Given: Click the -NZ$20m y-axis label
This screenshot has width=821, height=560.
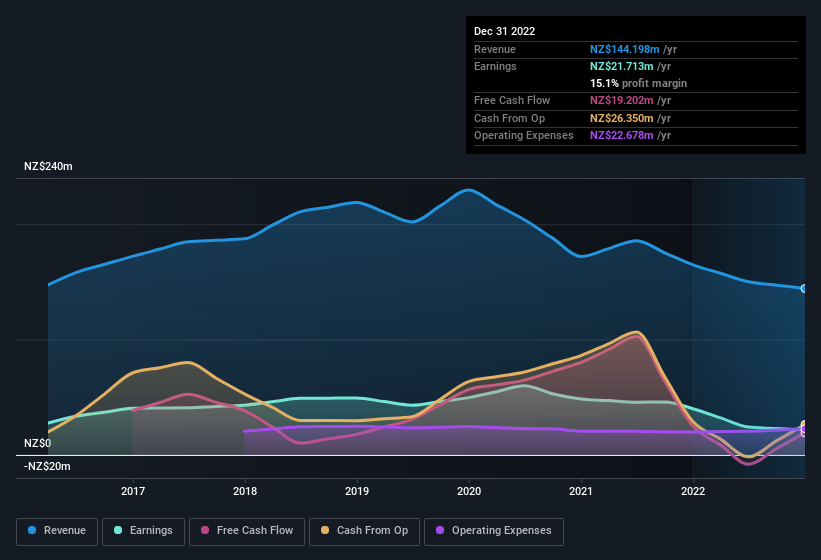Looking at the screenshot, I should (47, 466).
